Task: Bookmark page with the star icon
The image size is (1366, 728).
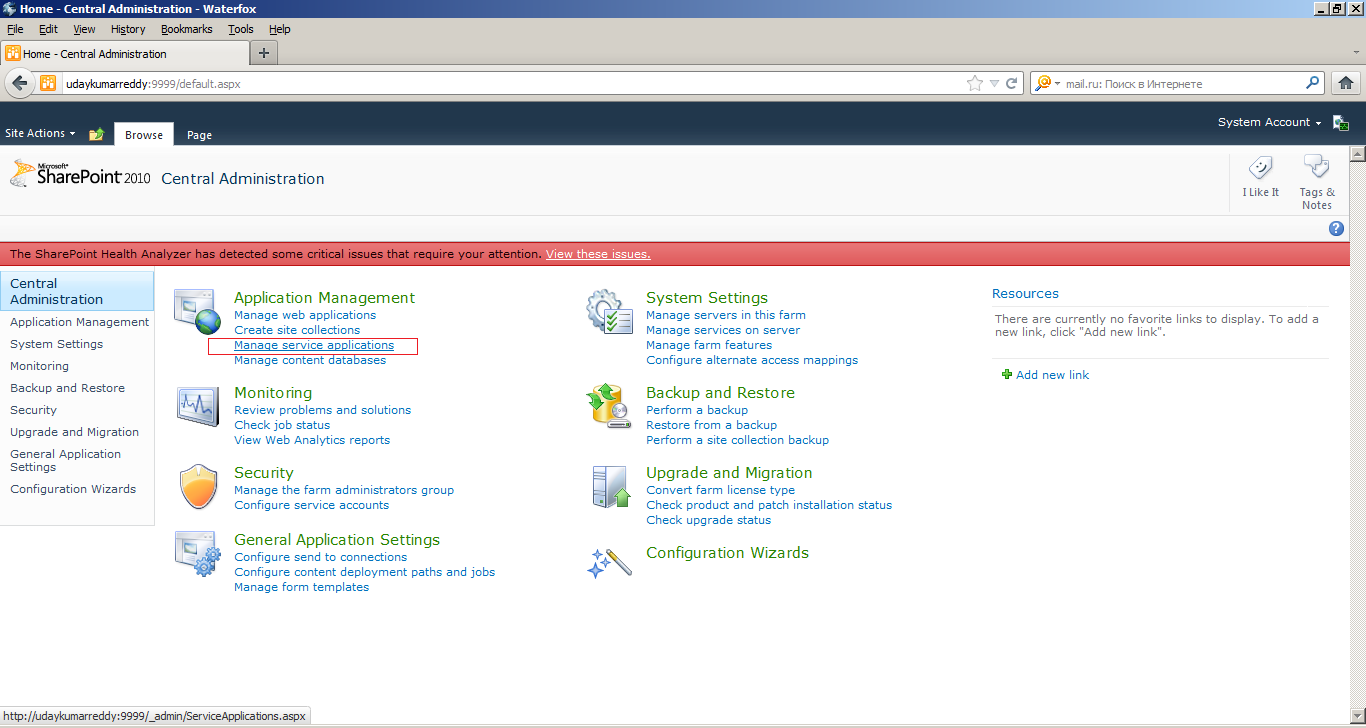Action: 975,84
